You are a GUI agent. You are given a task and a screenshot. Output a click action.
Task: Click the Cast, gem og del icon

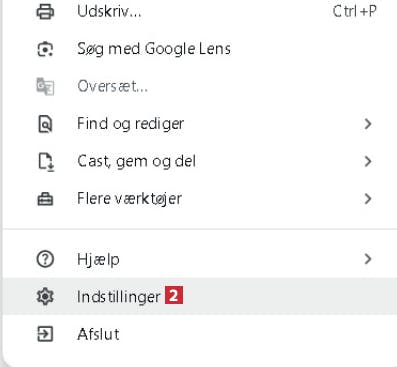pos(46,162)
